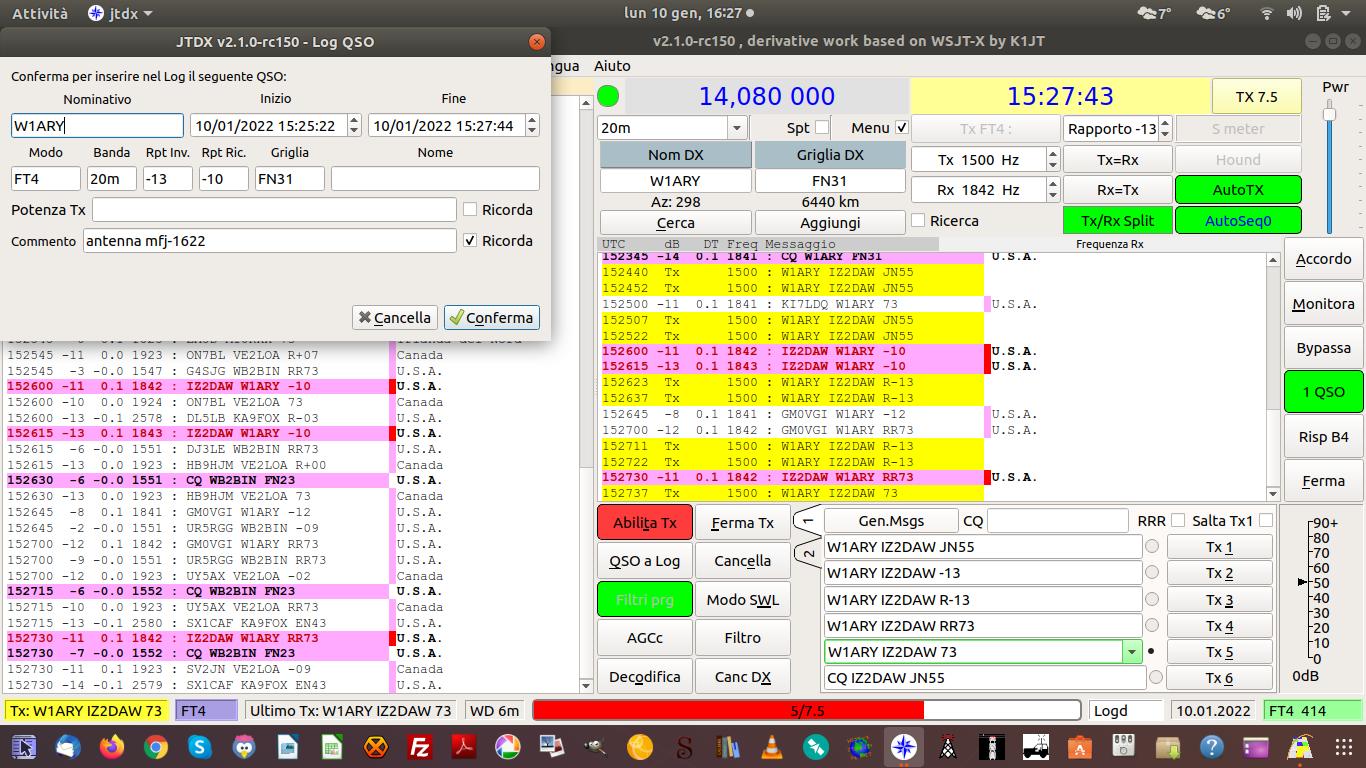Click the Ferma Tx button
Image resolution: width=1366 pixels, height=768 pixels.
point(742,522)
